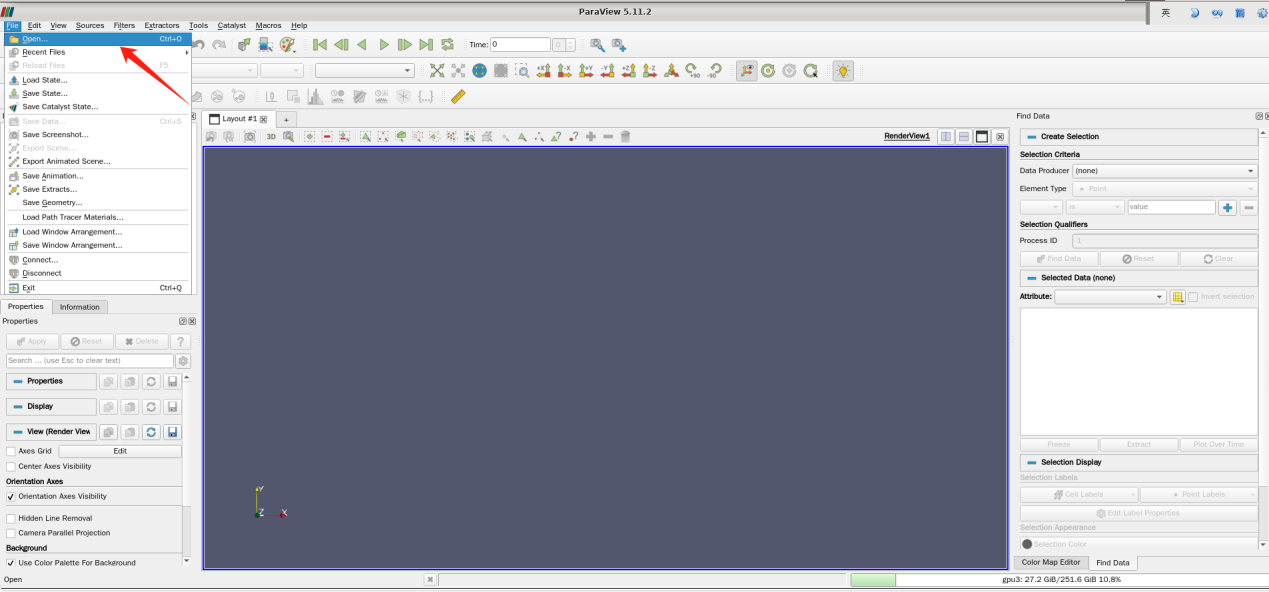The height and width of the screenshot is (592, 1269).
Task: Click the Play animation button
Action: pyautogui.click(x=383, y=45)
